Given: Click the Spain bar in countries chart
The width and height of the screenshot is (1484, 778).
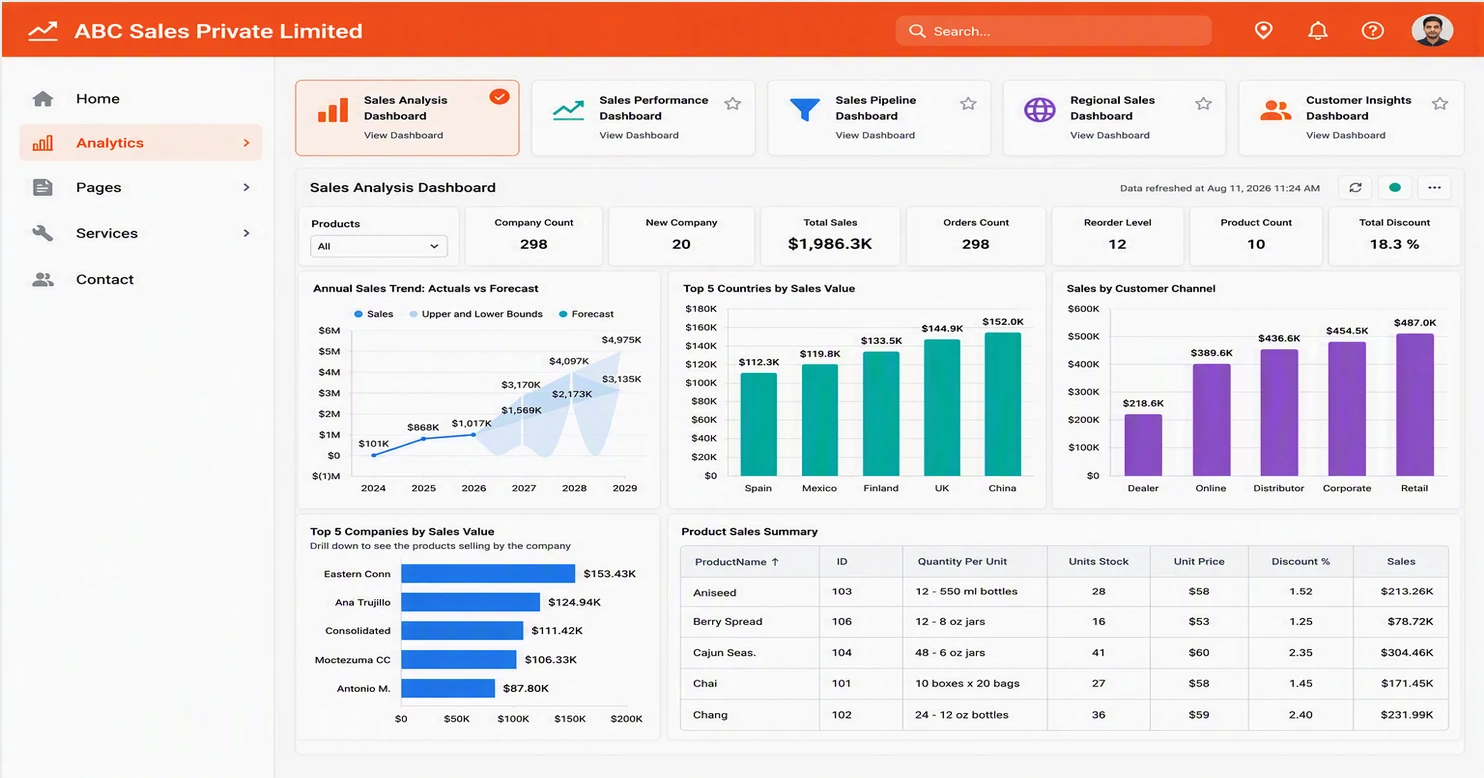Looking at the screenshot, I should (758, 424).
